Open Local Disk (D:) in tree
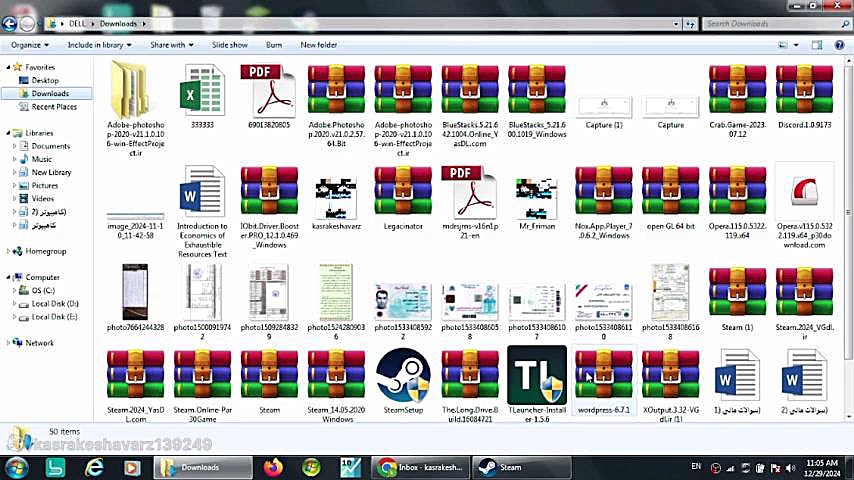 click(x=54, y=303)
